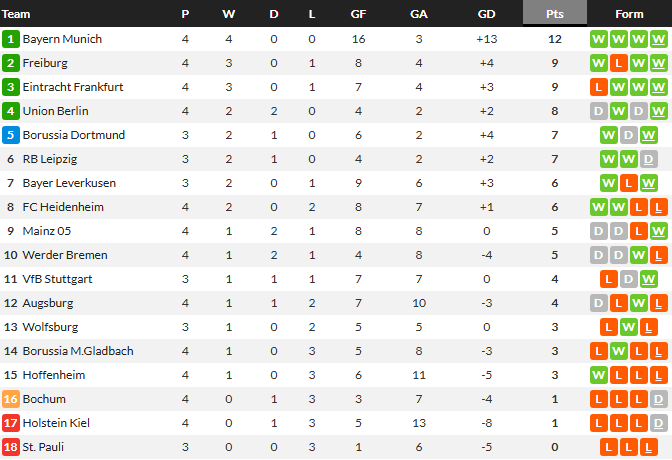
Task: Click Union Berlin's first gray D form icon
Action: click(x=600, y=111)
